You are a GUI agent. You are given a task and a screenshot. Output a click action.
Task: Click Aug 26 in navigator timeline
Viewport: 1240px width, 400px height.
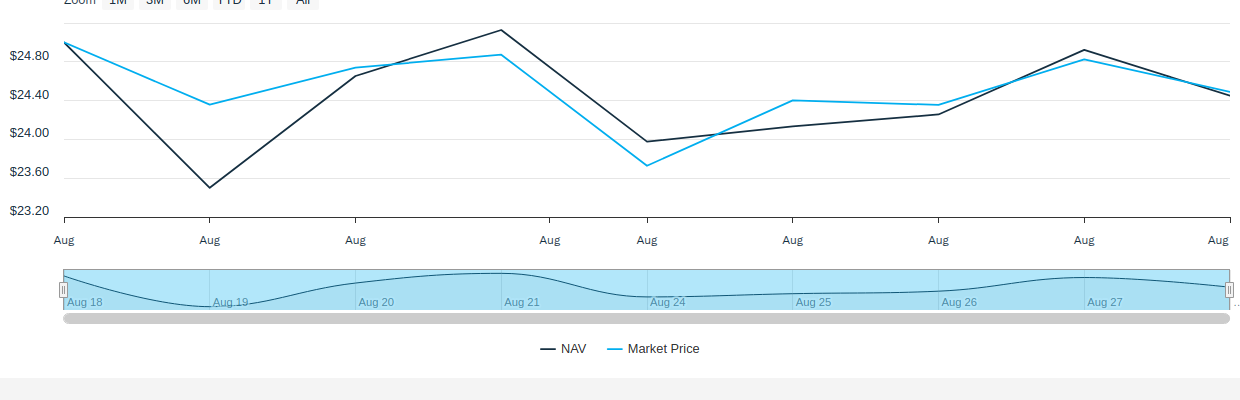[959, 302]
